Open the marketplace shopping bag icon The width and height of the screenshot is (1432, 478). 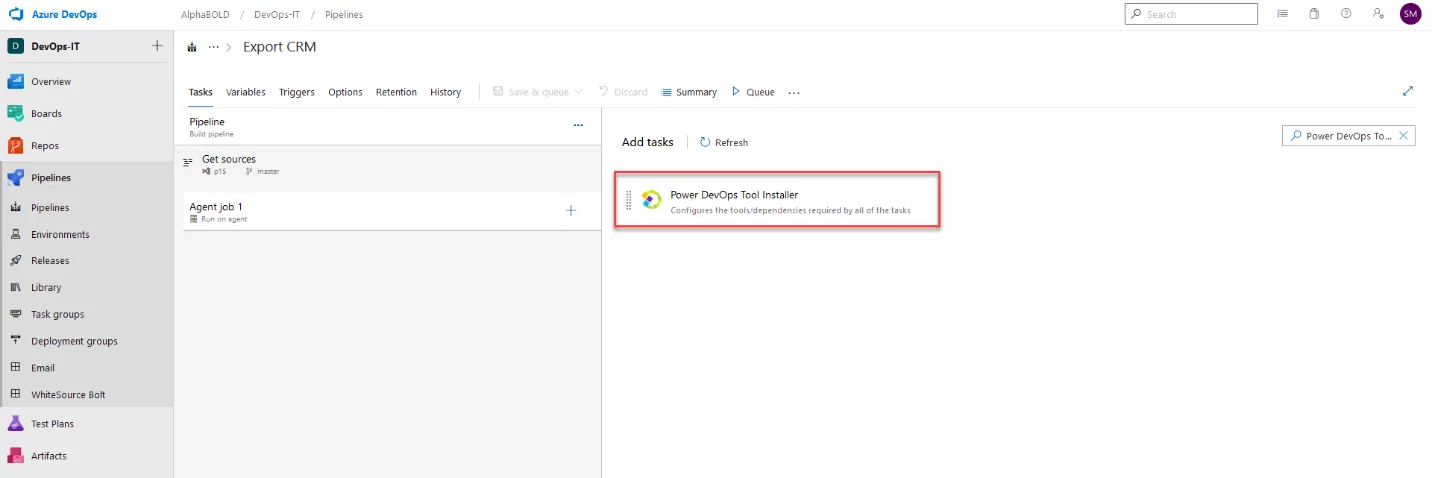tap(1314, 14)
